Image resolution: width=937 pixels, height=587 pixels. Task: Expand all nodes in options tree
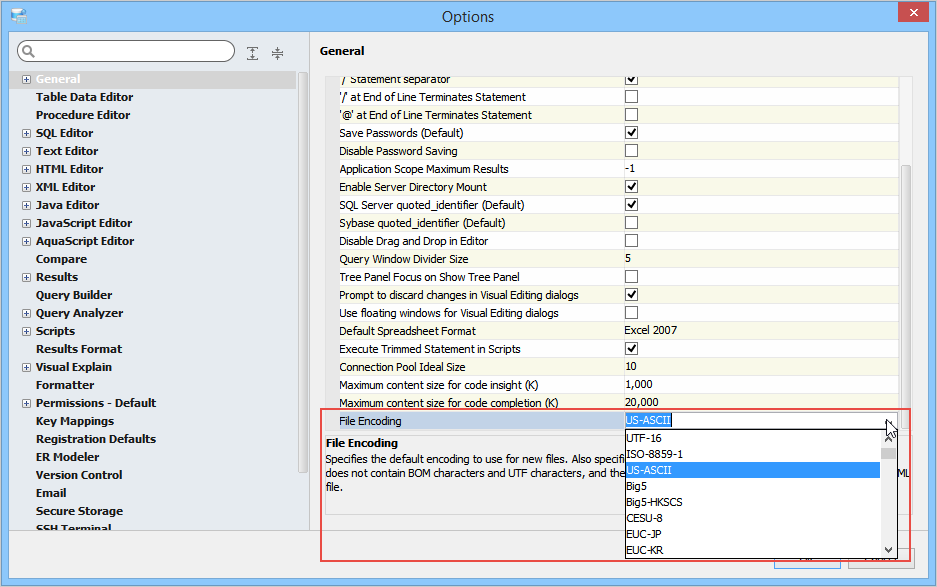[253, 53]
